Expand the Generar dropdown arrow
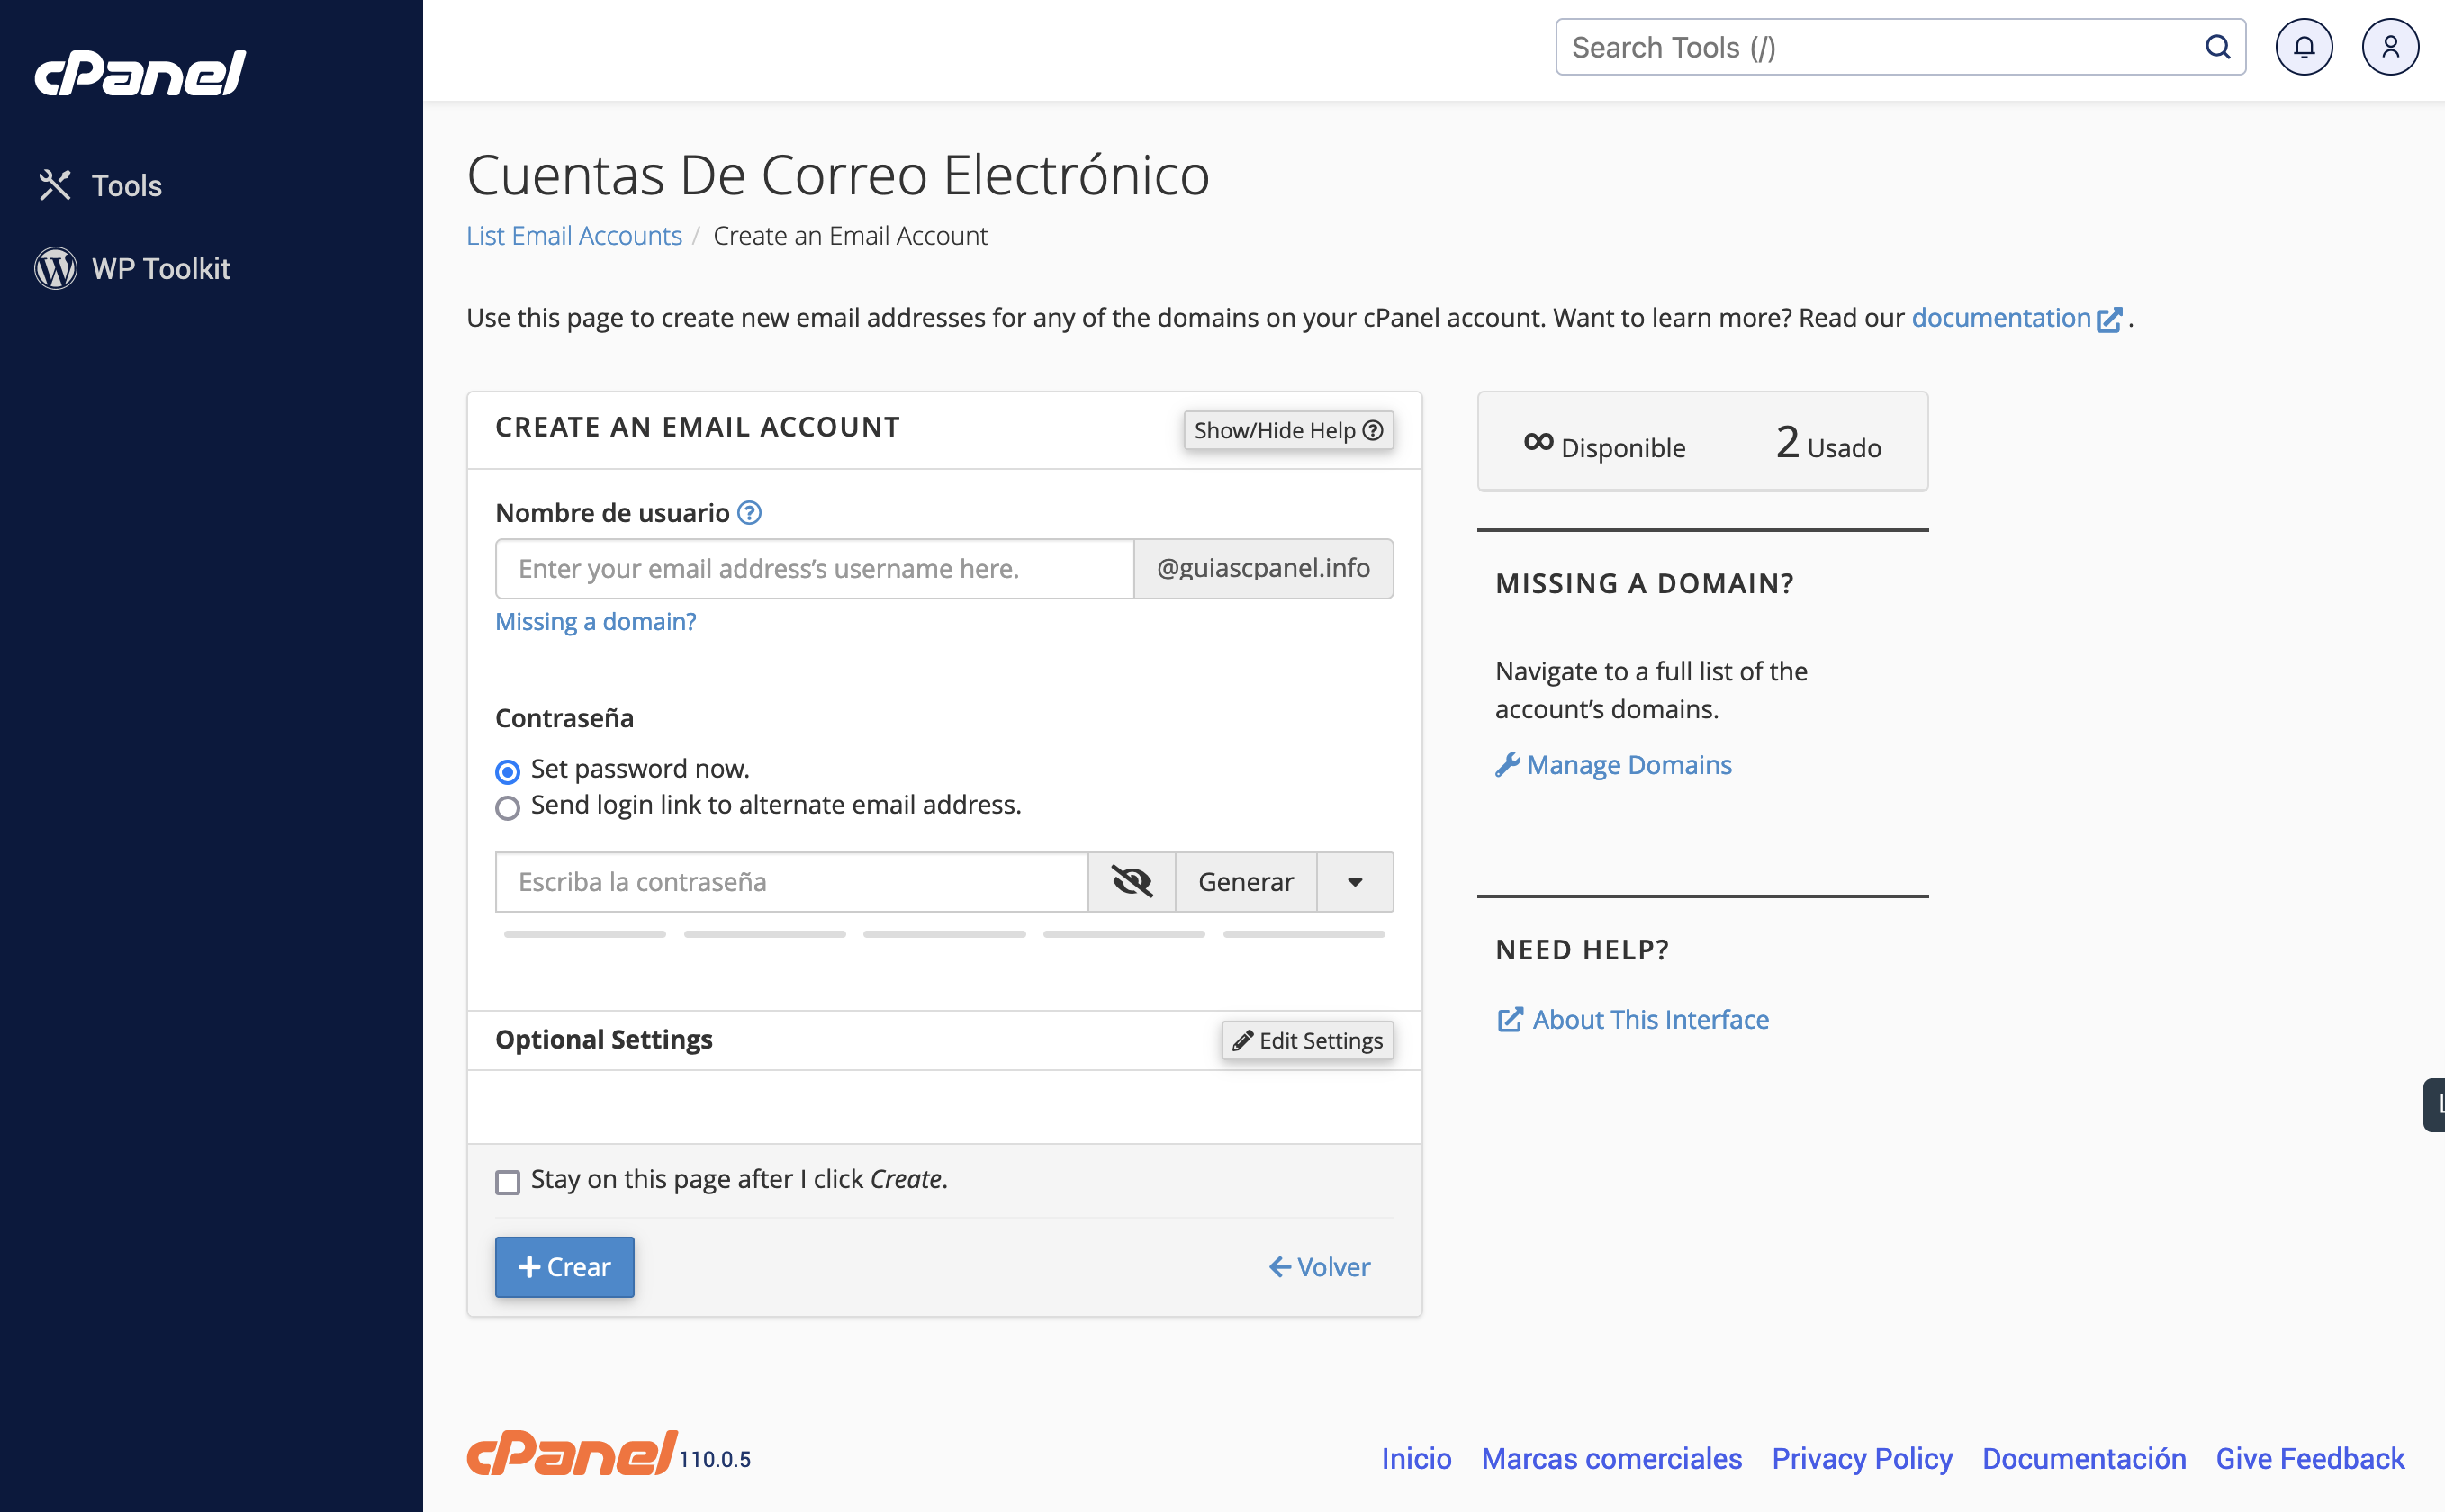The width and height of the screenshot is (2445, 1512). tap(1354, 882)
